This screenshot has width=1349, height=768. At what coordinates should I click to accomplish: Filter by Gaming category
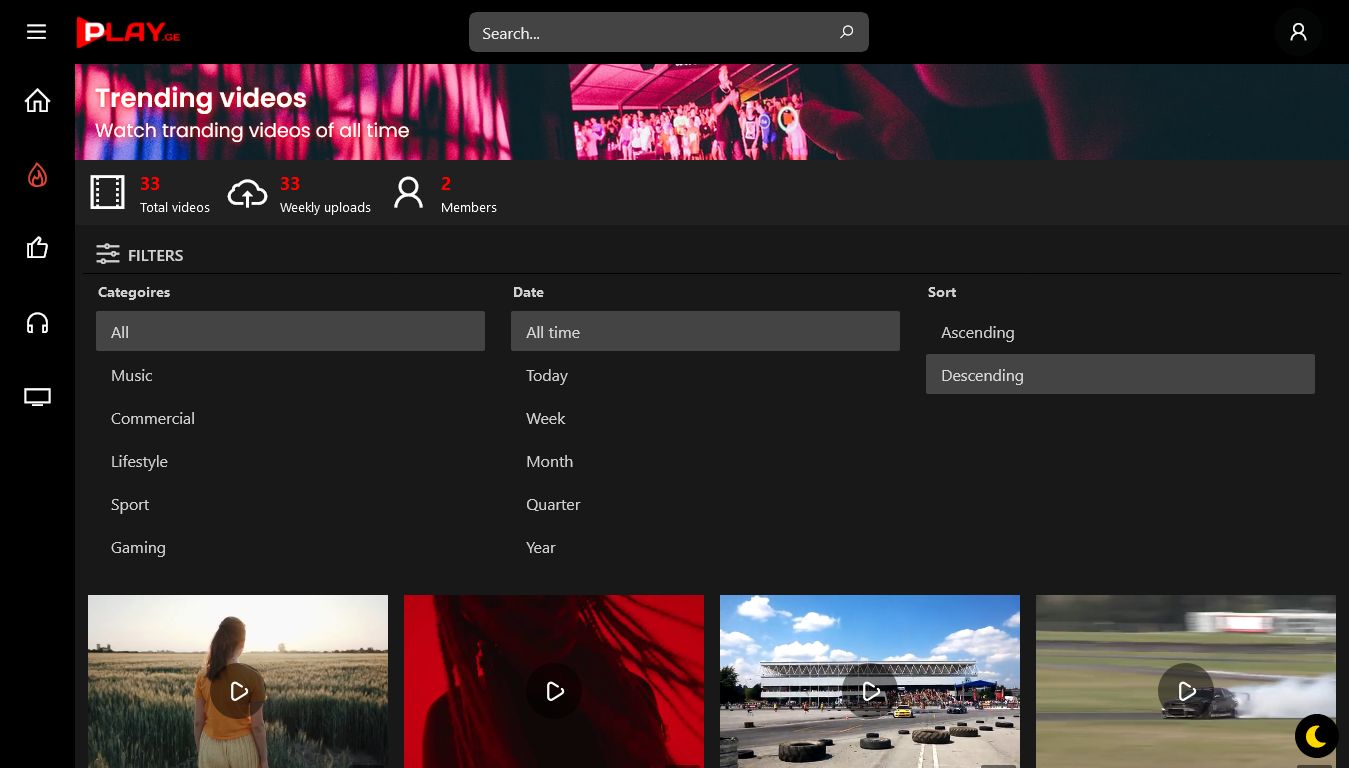[138, 547]
